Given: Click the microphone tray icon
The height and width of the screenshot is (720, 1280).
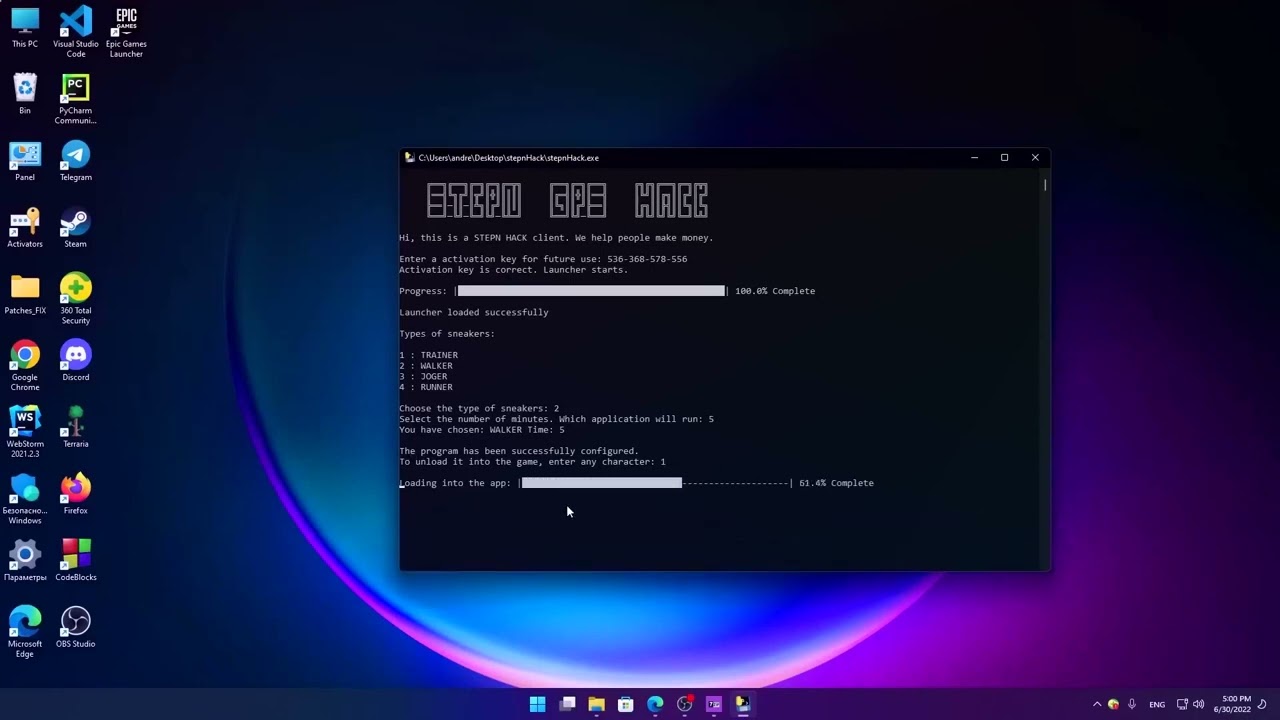Looking at the screenshot, I should 1132,704.
